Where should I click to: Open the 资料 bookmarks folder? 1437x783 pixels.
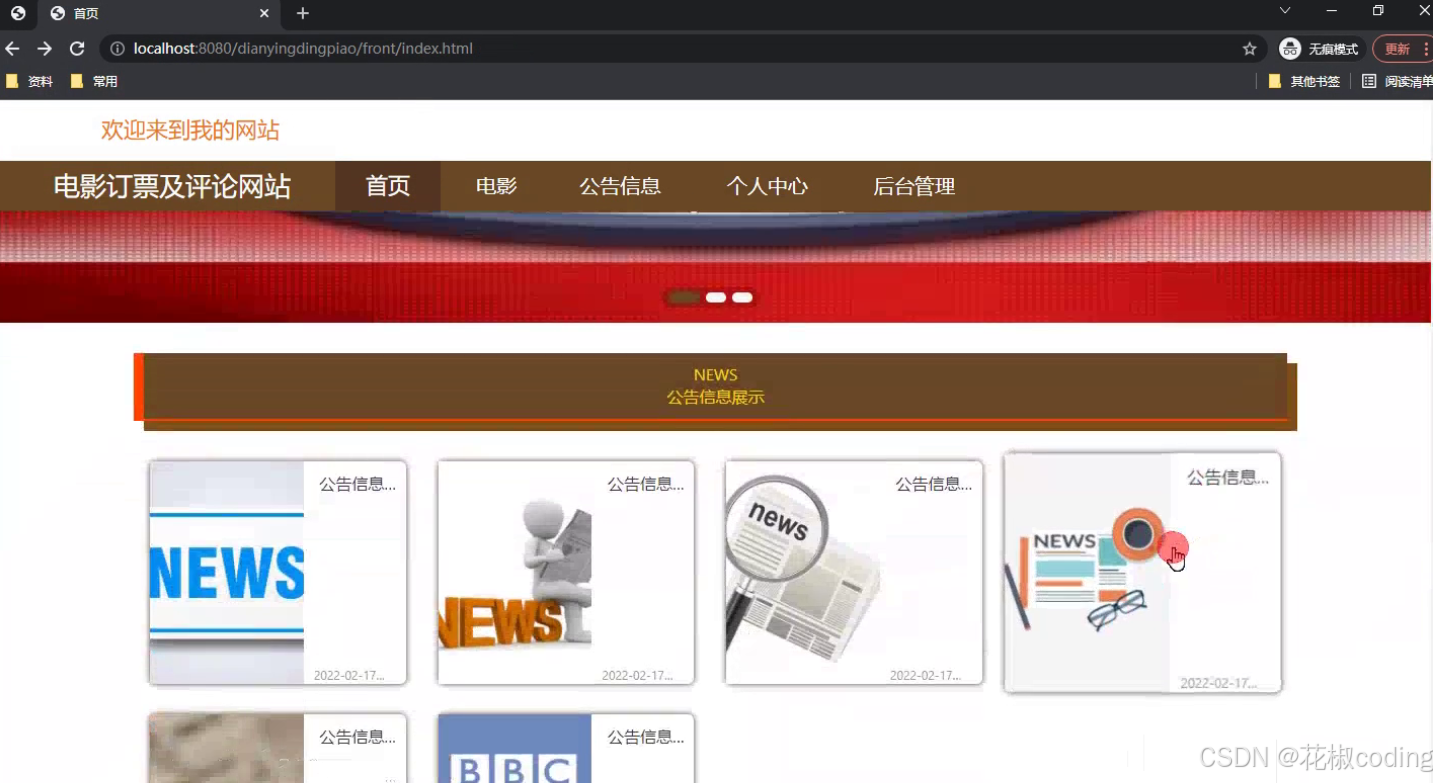point(31,81)
